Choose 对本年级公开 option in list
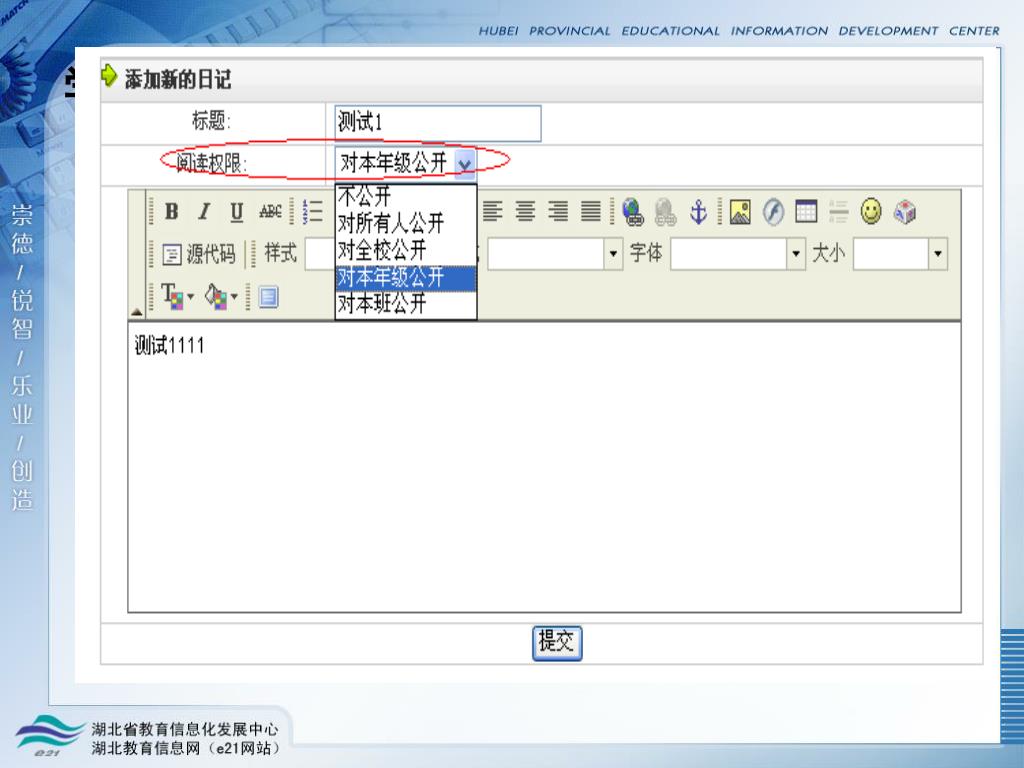The image size is (1024, 768). point(405,277)
